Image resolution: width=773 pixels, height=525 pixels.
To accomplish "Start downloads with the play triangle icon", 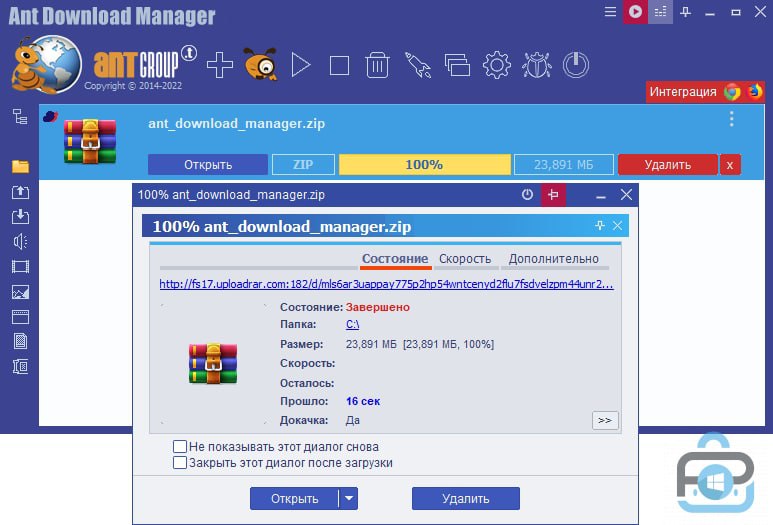I will tap(301, 65).
